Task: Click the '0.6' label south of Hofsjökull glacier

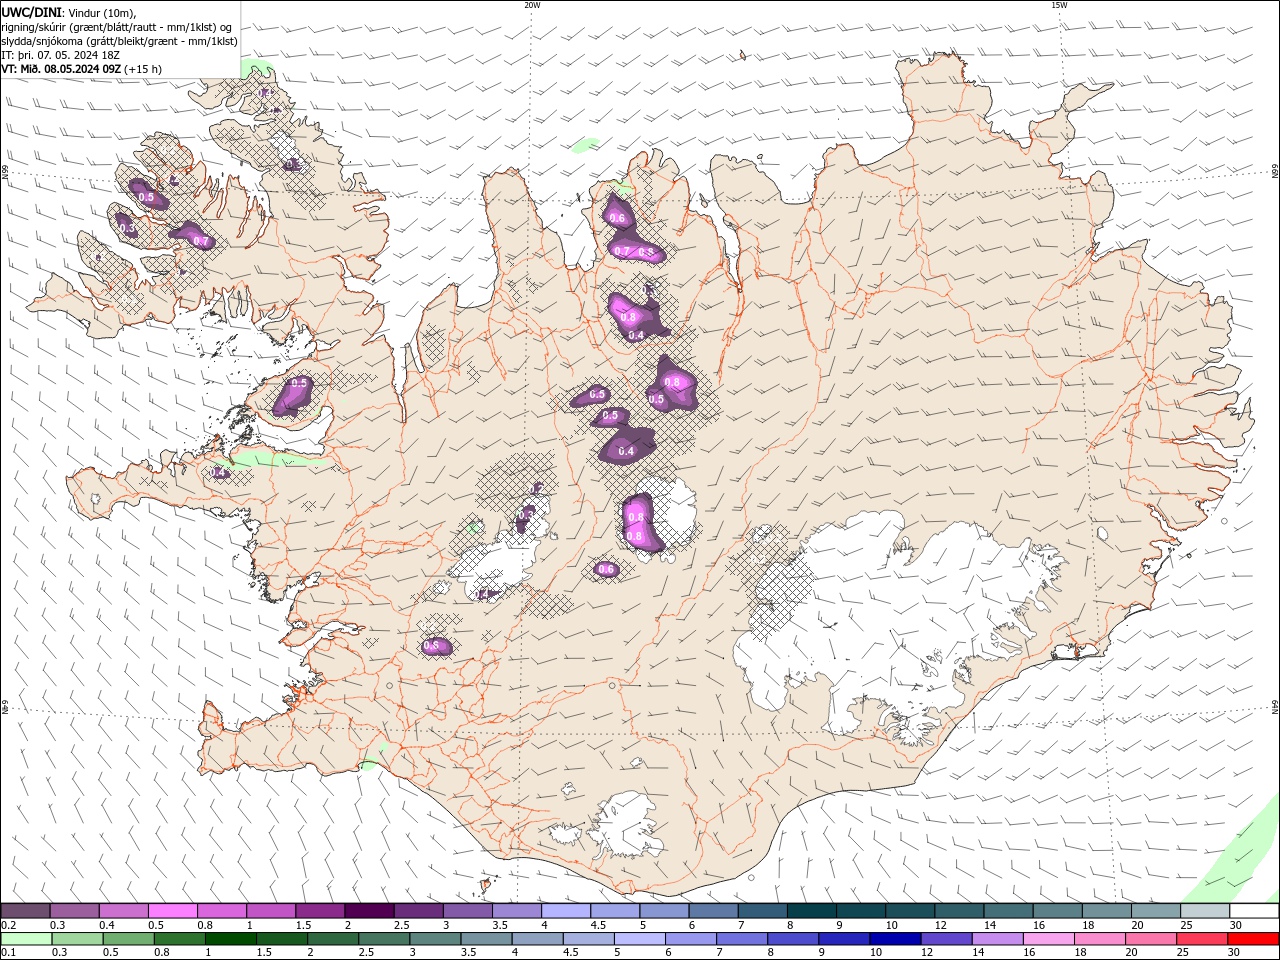Action: [x=606, y=569]
